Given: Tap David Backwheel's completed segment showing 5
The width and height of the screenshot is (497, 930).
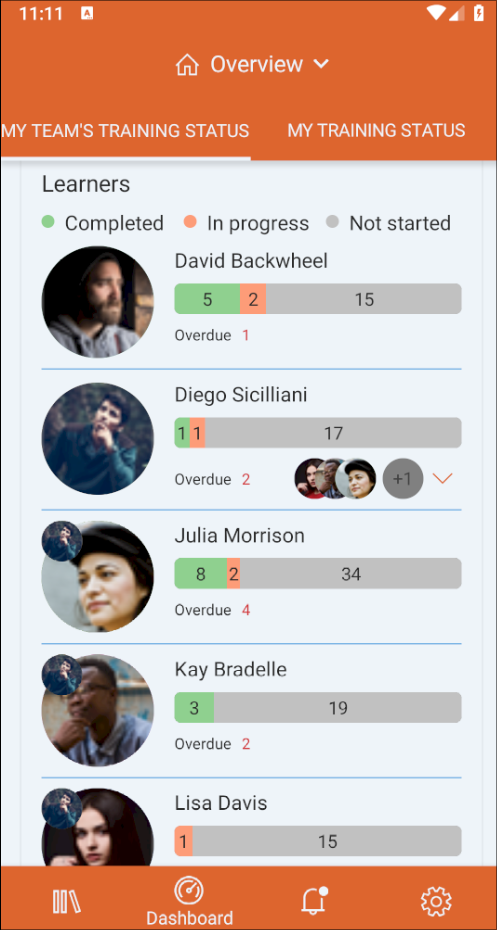Looking at the screenshot, I should coord(207,299).
